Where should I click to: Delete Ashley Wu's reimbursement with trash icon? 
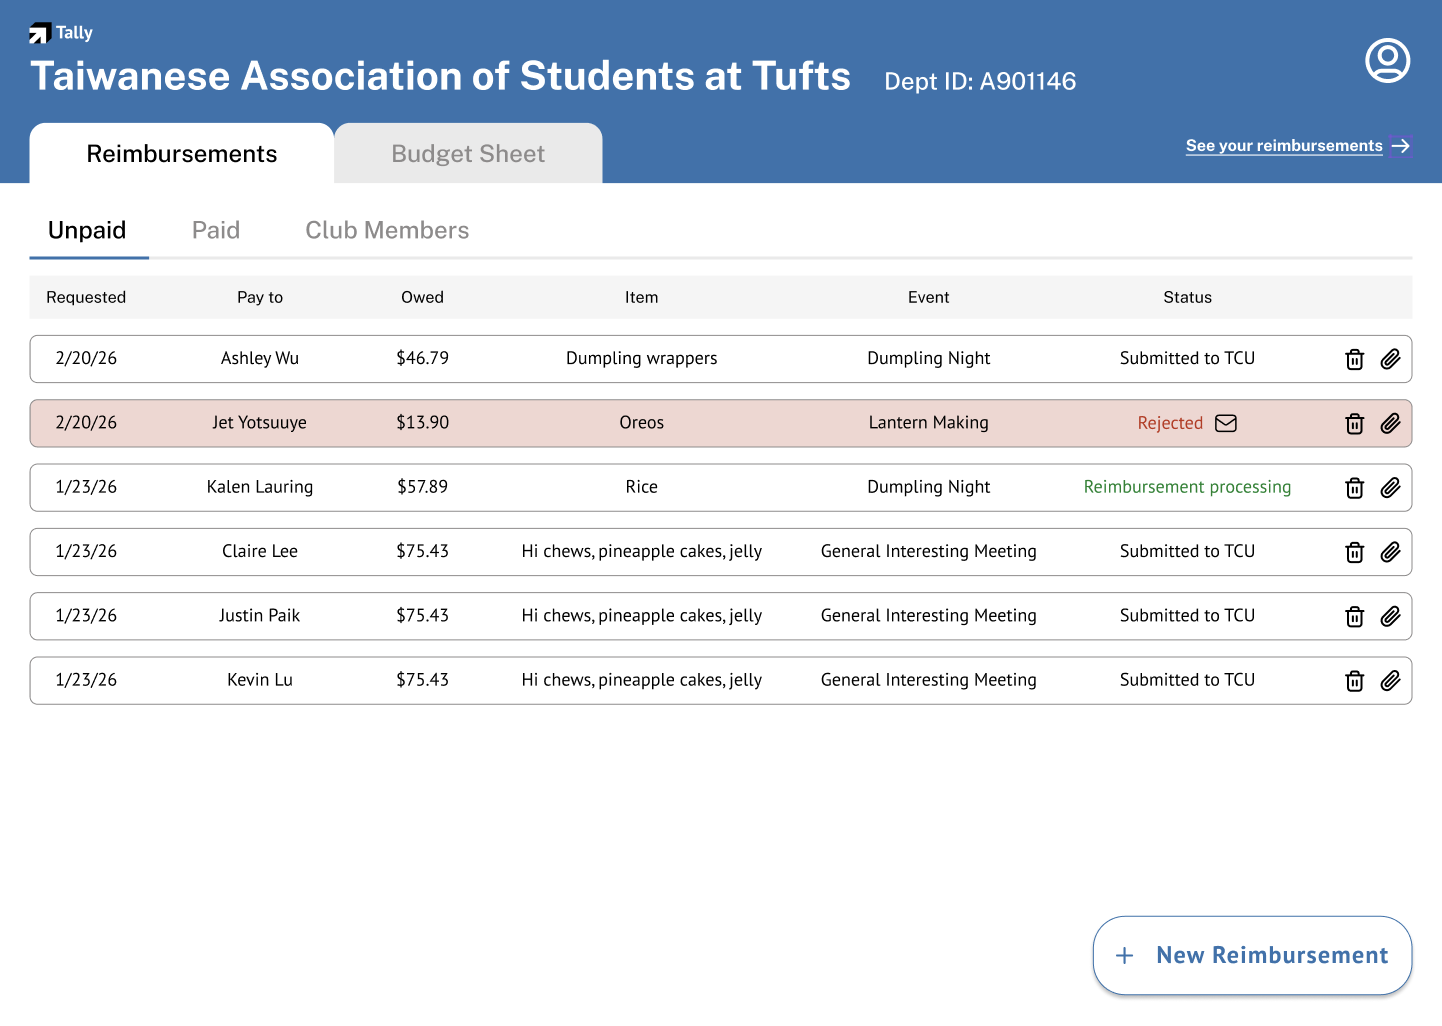point(1354,359)
